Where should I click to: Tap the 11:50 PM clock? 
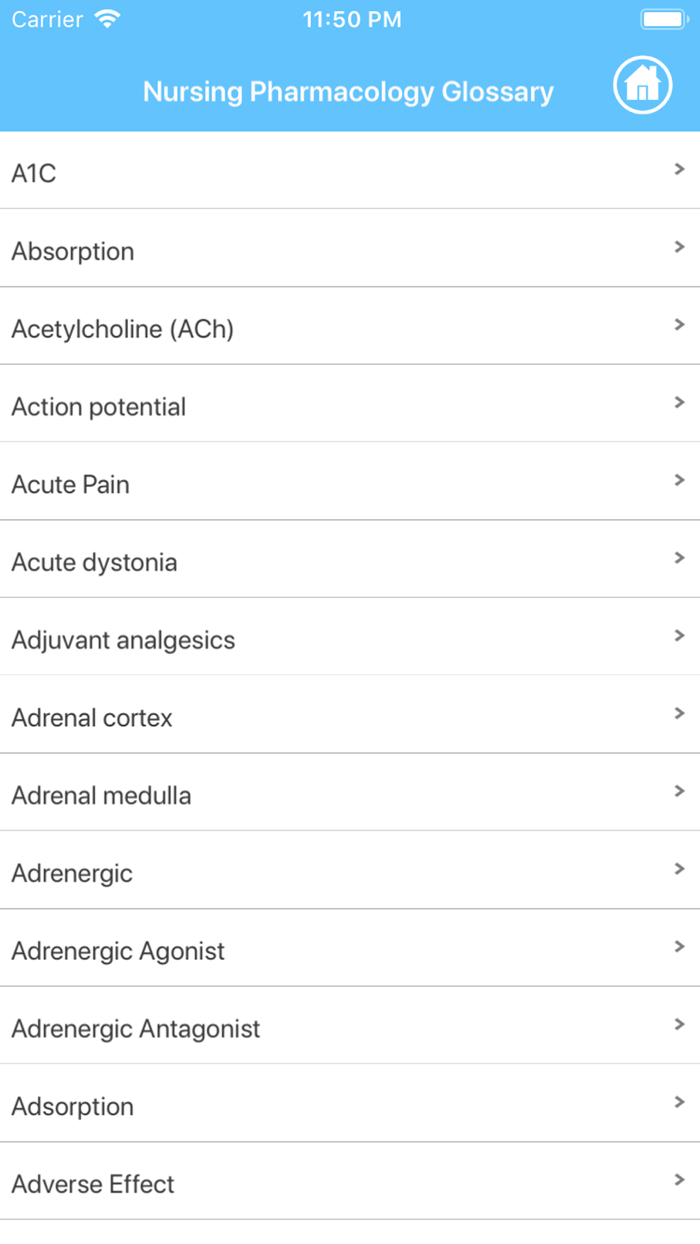pos(352,19)
